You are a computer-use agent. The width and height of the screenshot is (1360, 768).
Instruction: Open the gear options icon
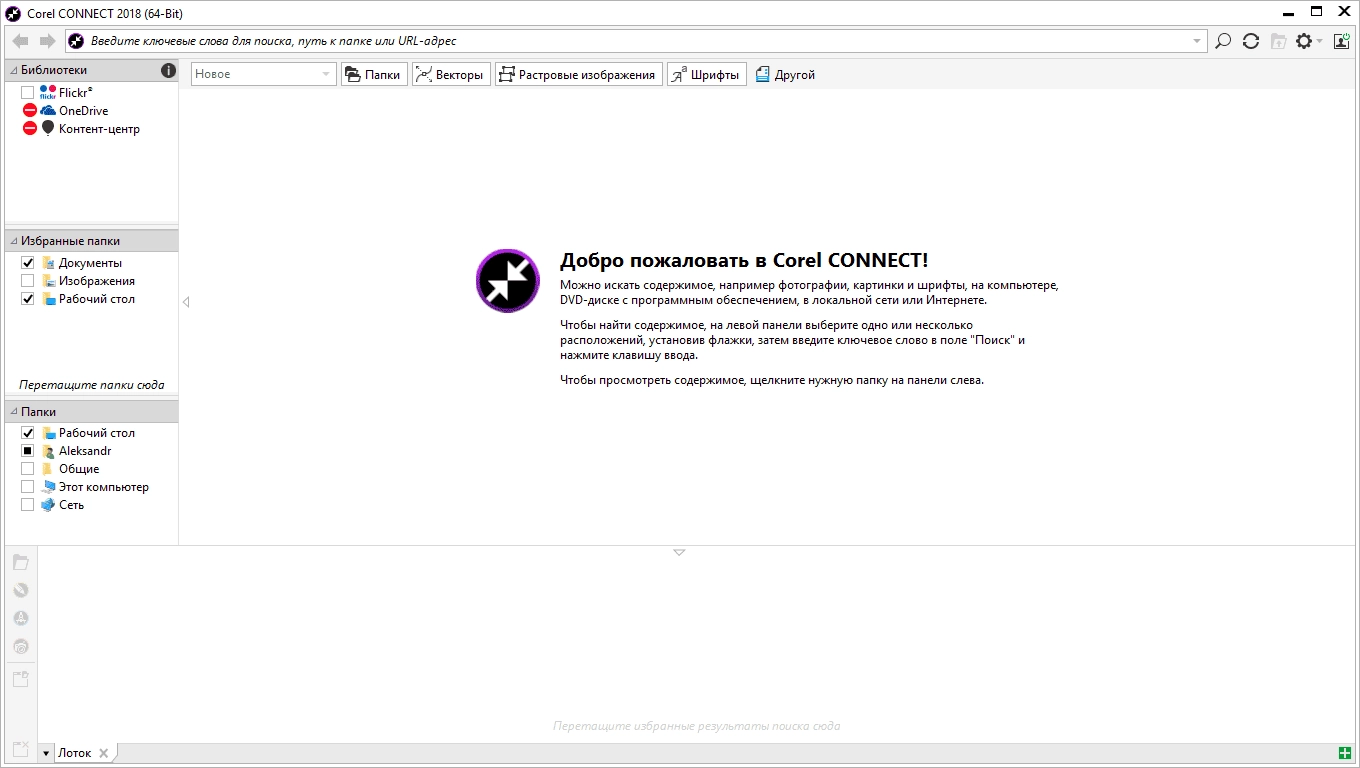click(x=1304, y=41)
